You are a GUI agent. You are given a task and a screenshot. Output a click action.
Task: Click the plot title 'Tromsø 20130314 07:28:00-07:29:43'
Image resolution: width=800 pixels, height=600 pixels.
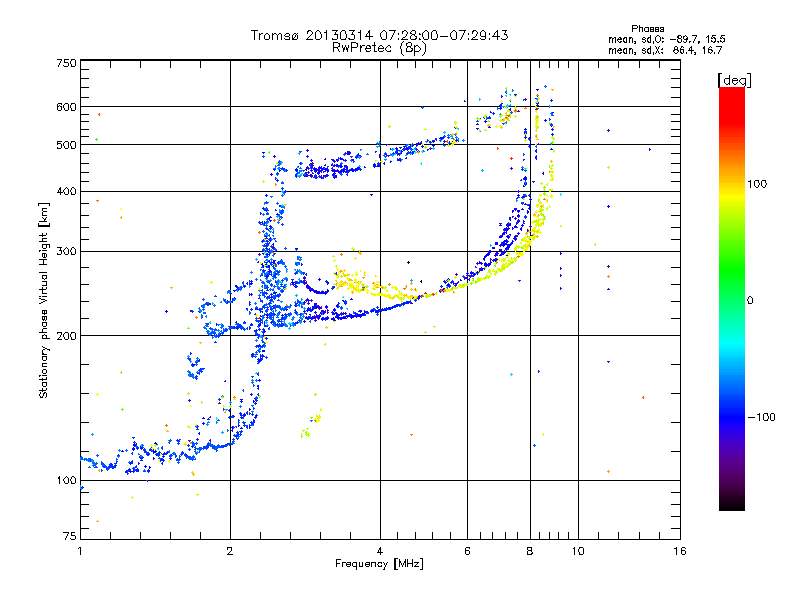(379, 35)
